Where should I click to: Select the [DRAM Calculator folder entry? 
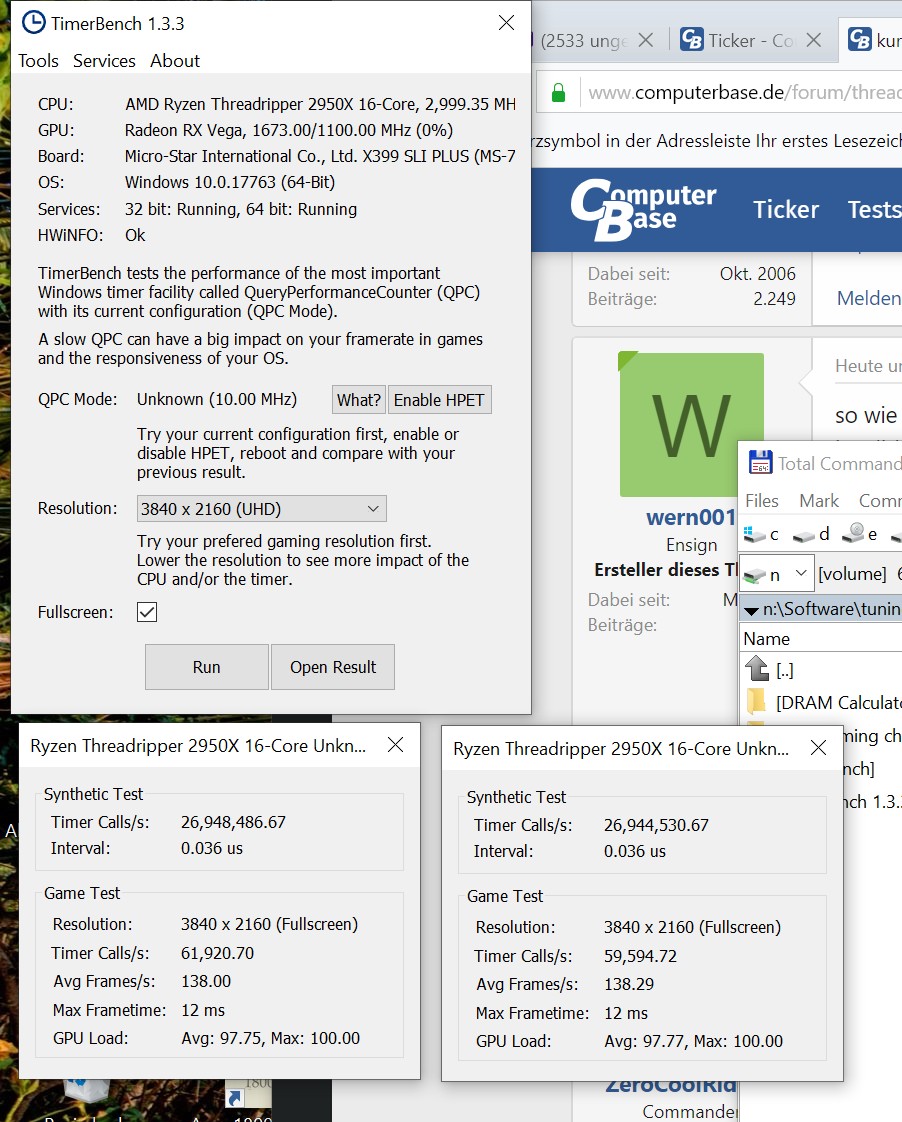pyautogui.click(x=823, y=703)
